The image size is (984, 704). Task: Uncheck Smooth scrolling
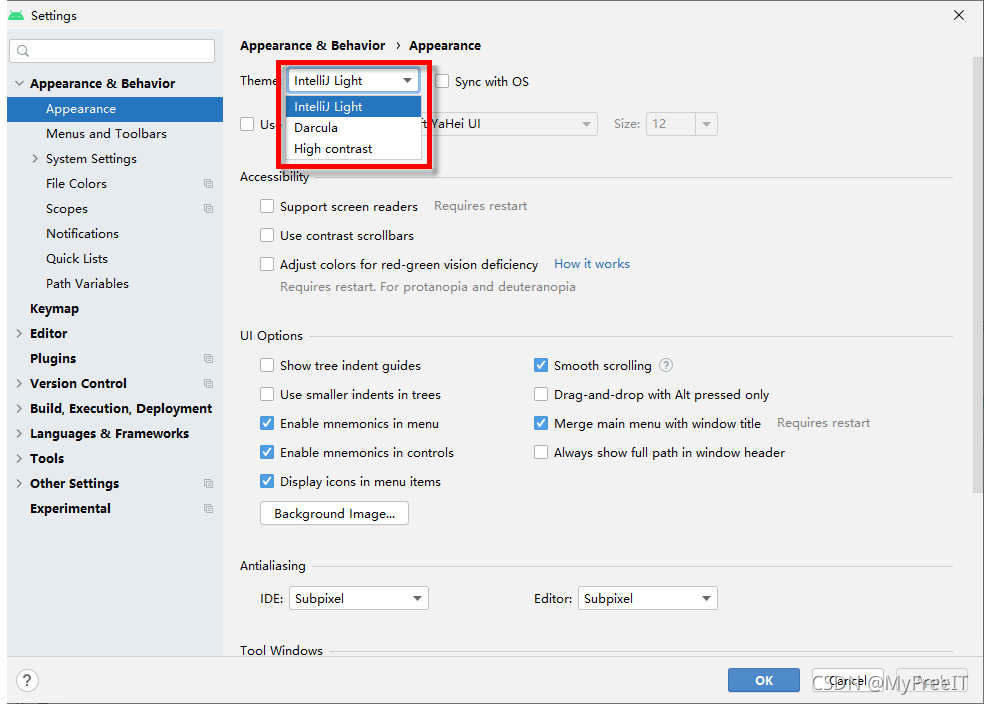click(540, 365)
